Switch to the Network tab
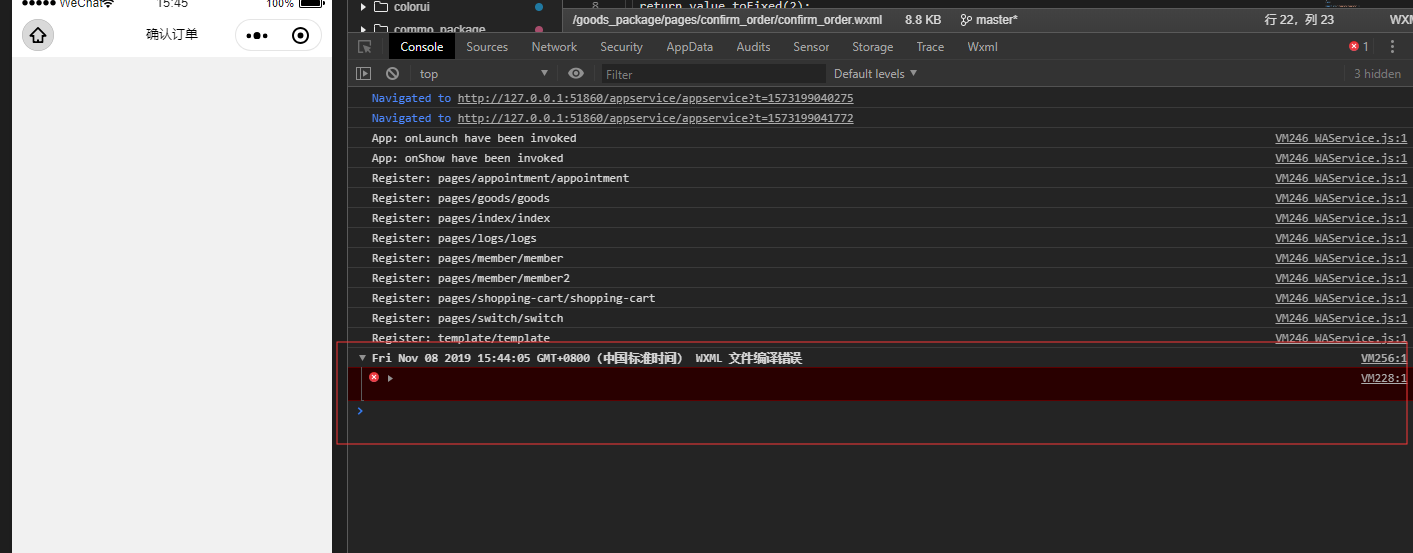The width and height of the screenshot is (1413, 553). (554, 47)
